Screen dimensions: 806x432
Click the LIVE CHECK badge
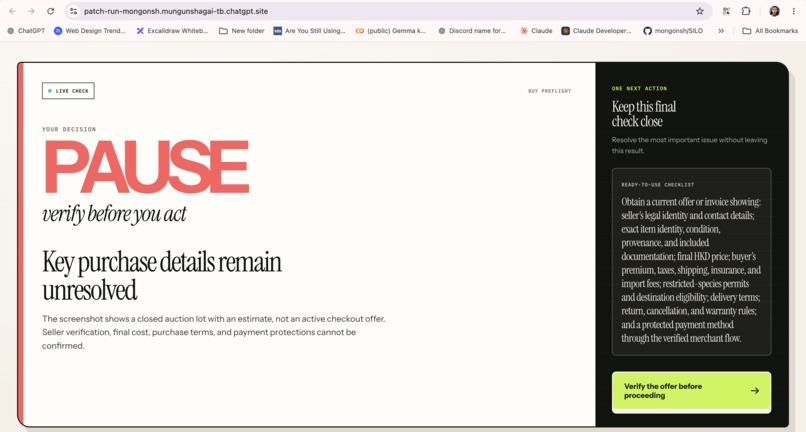[x=68, y=91]
